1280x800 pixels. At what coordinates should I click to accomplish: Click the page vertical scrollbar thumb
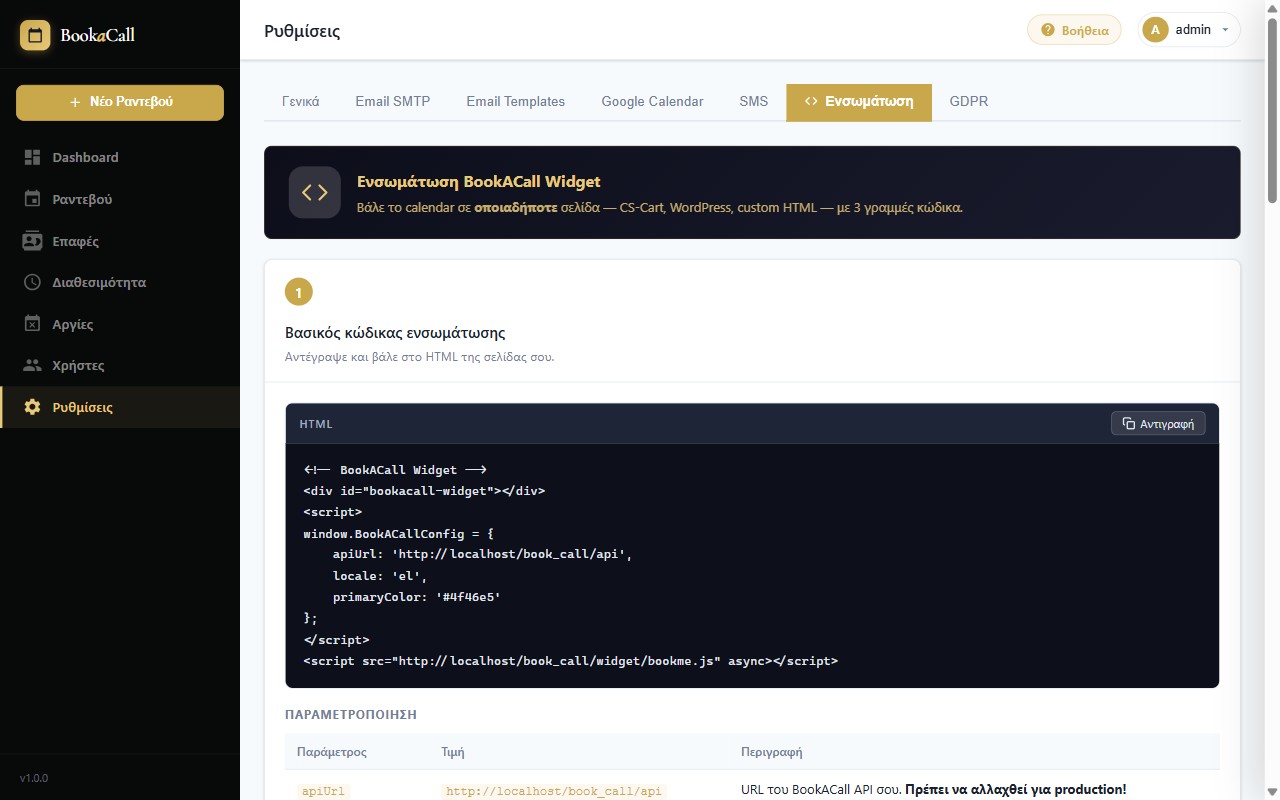1272,110
